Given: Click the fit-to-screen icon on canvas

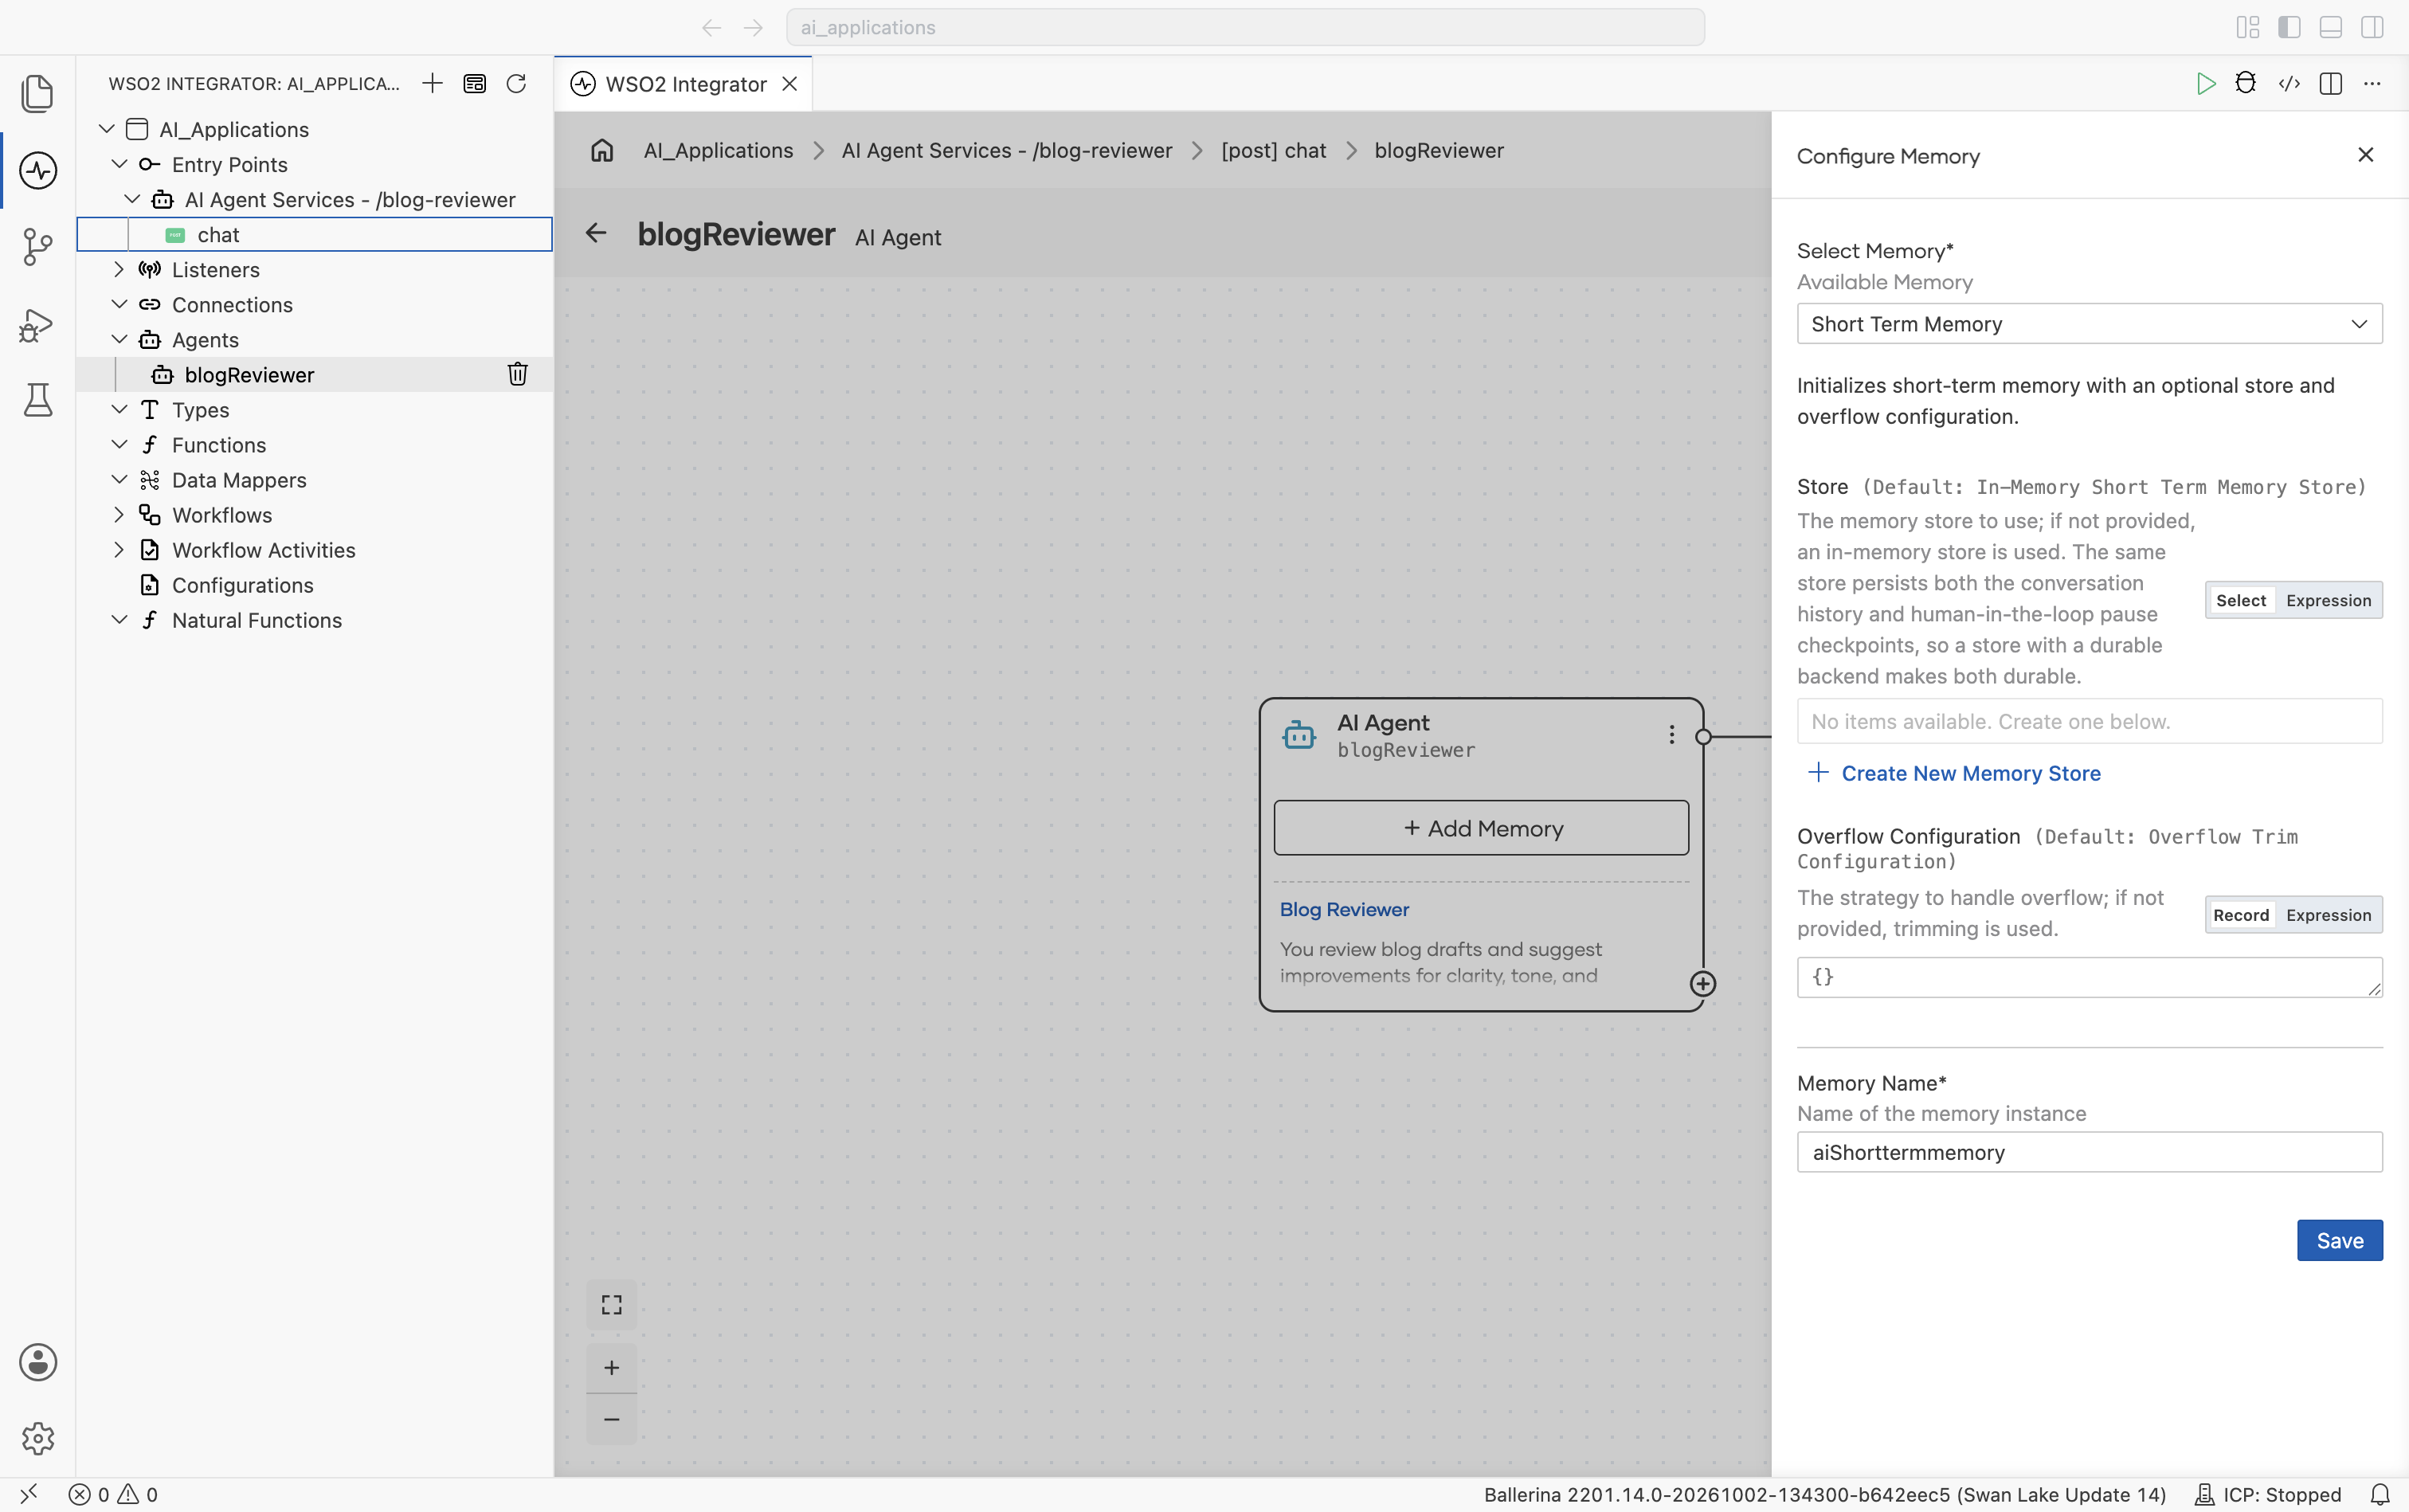Looking at the screenshot, I should [x=611, y=1305].
